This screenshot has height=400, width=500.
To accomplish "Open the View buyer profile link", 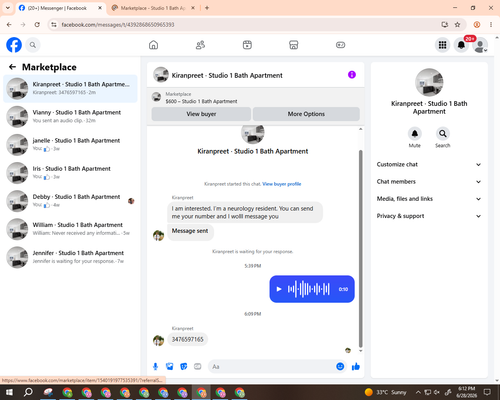I will pyautogui.click(x=282, y=184).
